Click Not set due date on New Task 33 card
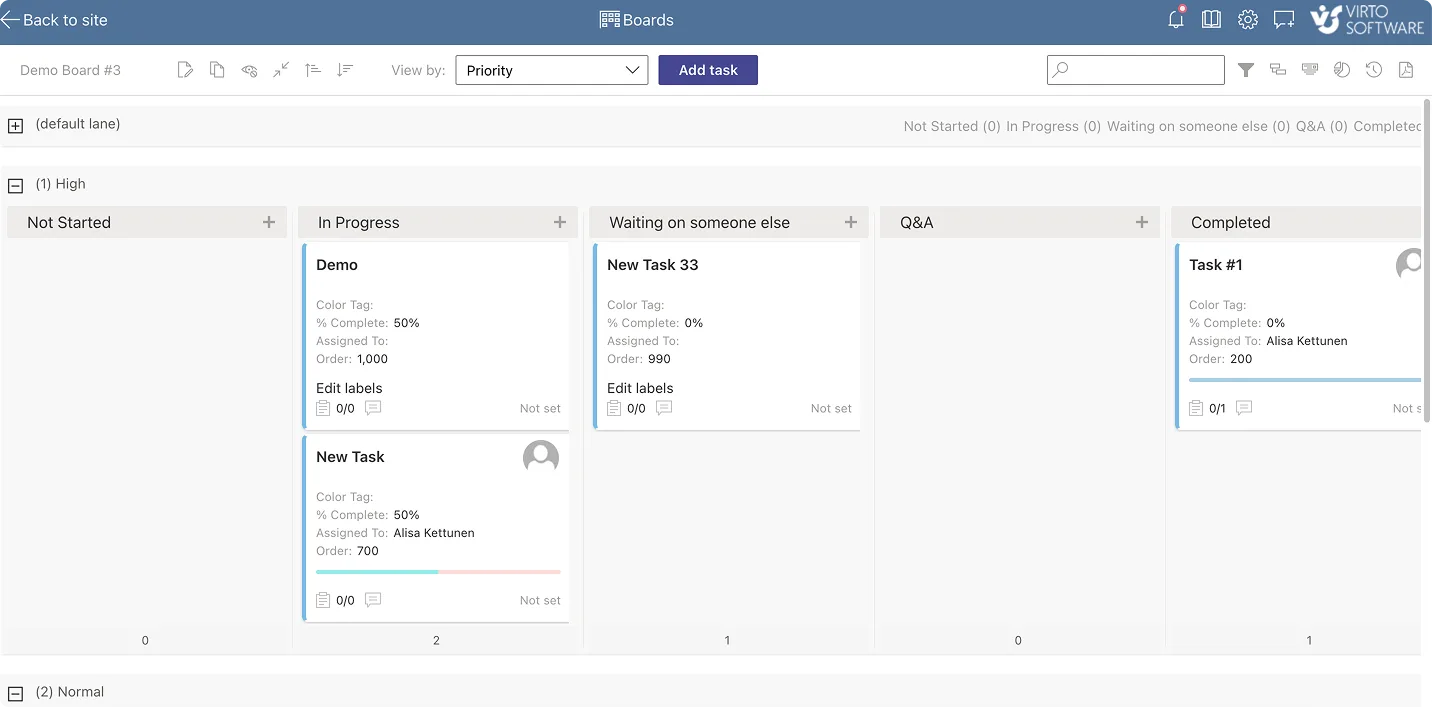This screenshot has height=707, width=1432. pos(831,408)
